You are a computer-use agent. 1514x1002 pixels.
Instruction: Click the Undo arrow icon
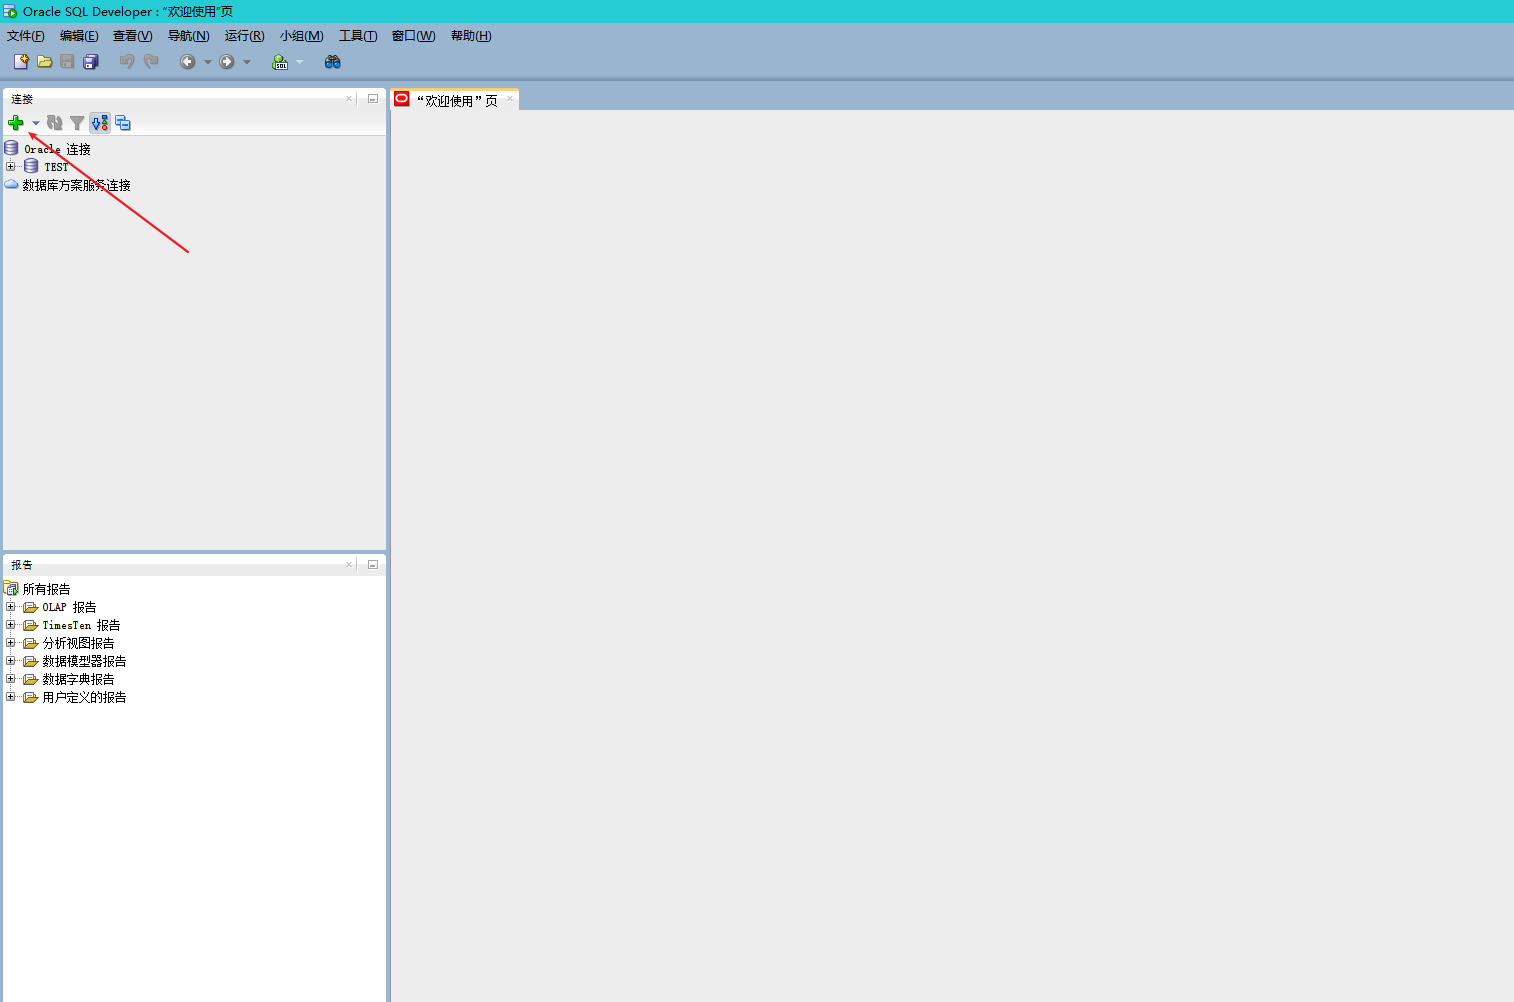coord(127,62)
